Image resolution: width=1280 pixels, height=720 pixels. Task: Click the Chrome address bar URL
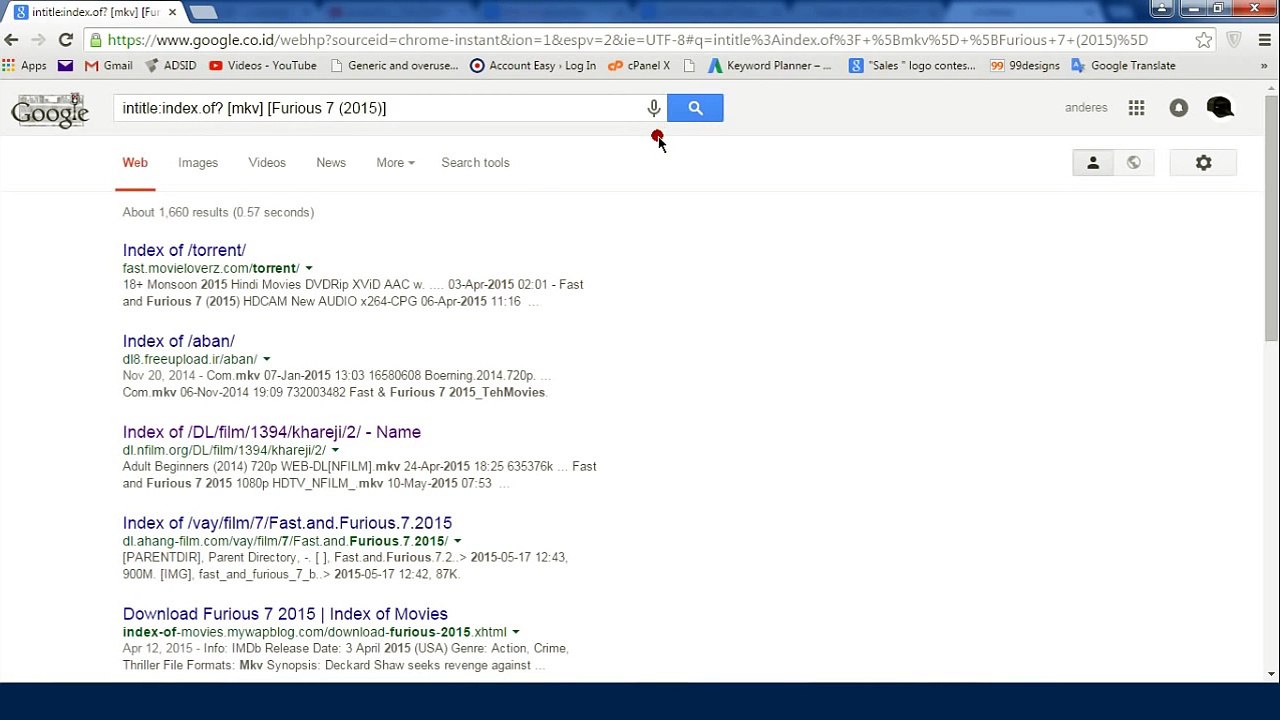(627, 40)
